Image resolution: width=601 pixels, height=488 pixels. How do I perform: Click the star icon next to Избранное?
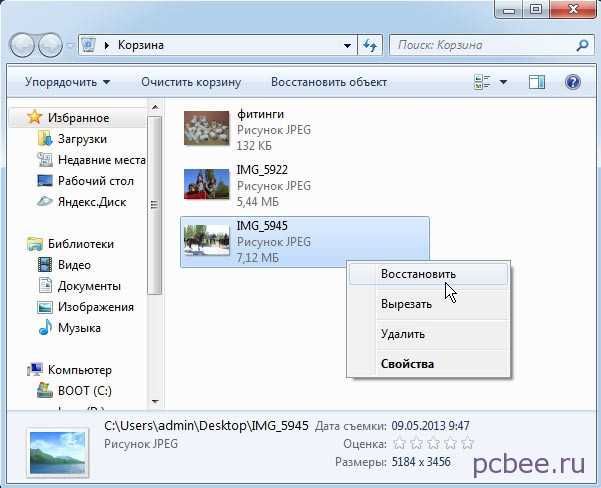coord(34,117)
